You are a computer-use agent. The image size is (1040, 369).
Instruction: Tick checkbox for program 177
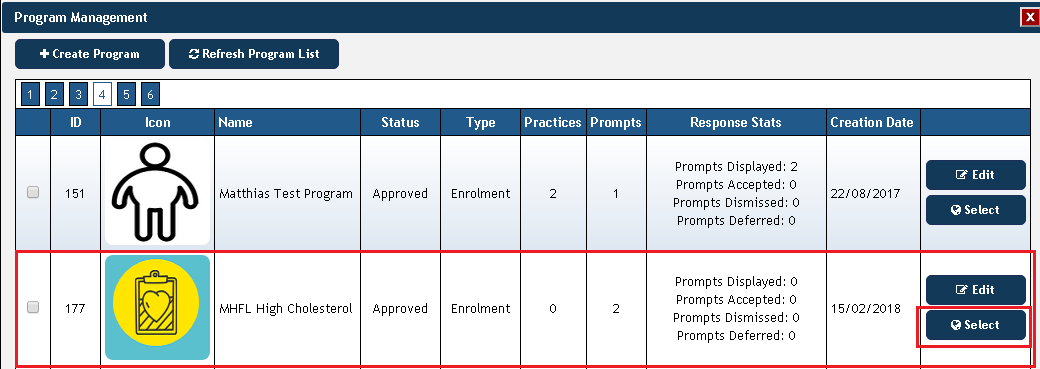32,307
